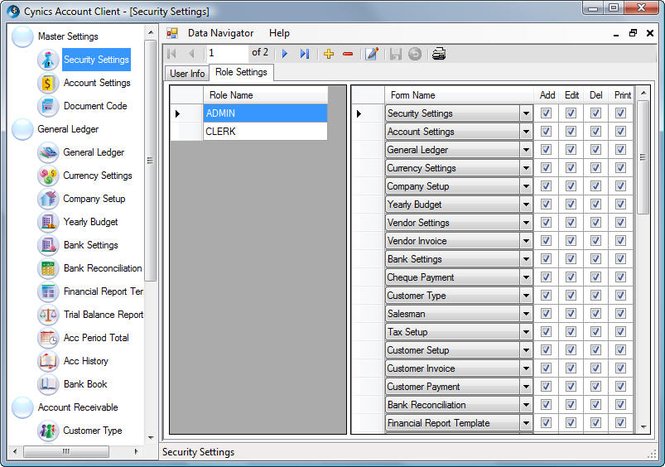Click the record number input field
Viewport: 665px width, 467px height.
[227, 53]
